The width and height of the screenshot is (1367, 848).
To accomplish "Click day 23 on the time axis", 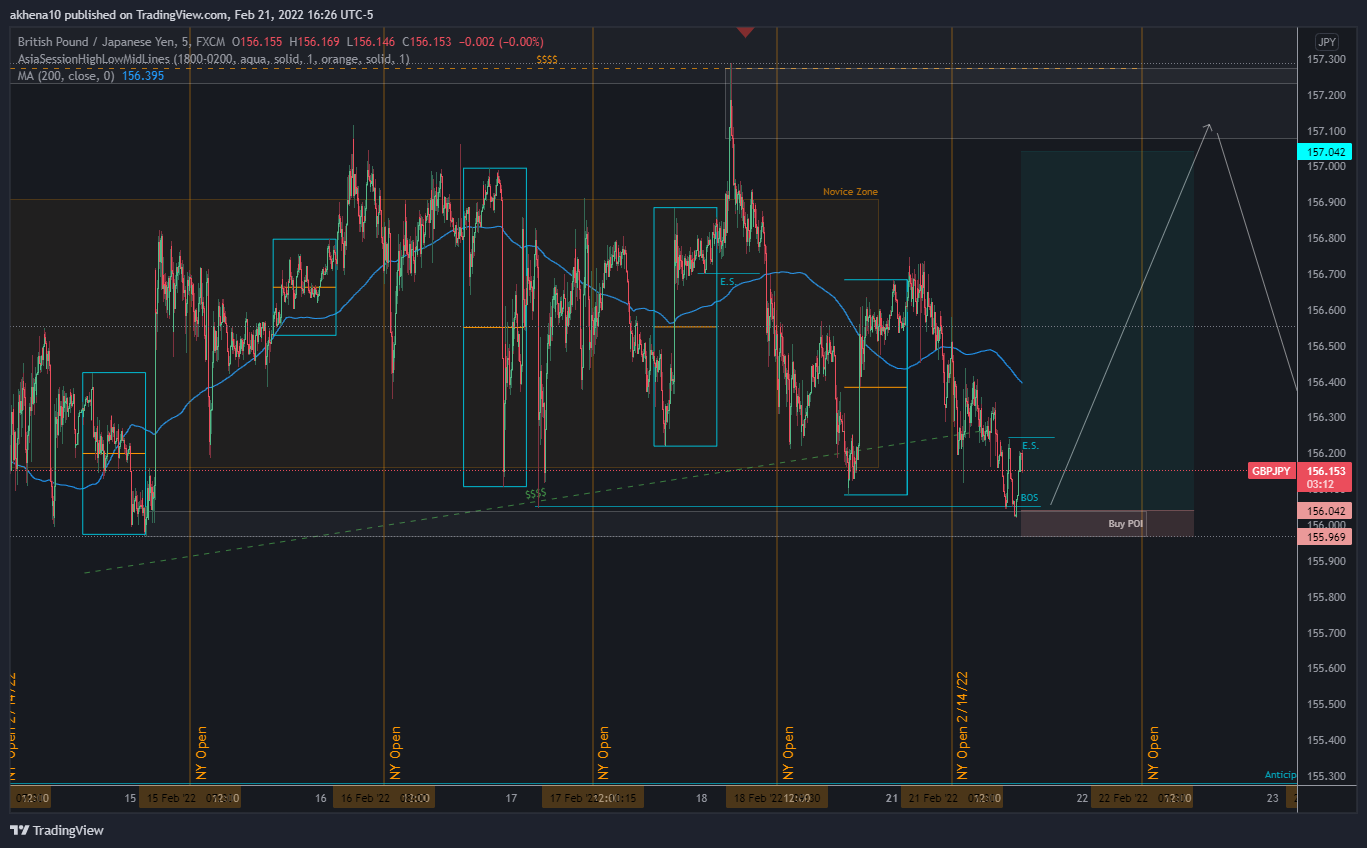I will coord(1273,798).
